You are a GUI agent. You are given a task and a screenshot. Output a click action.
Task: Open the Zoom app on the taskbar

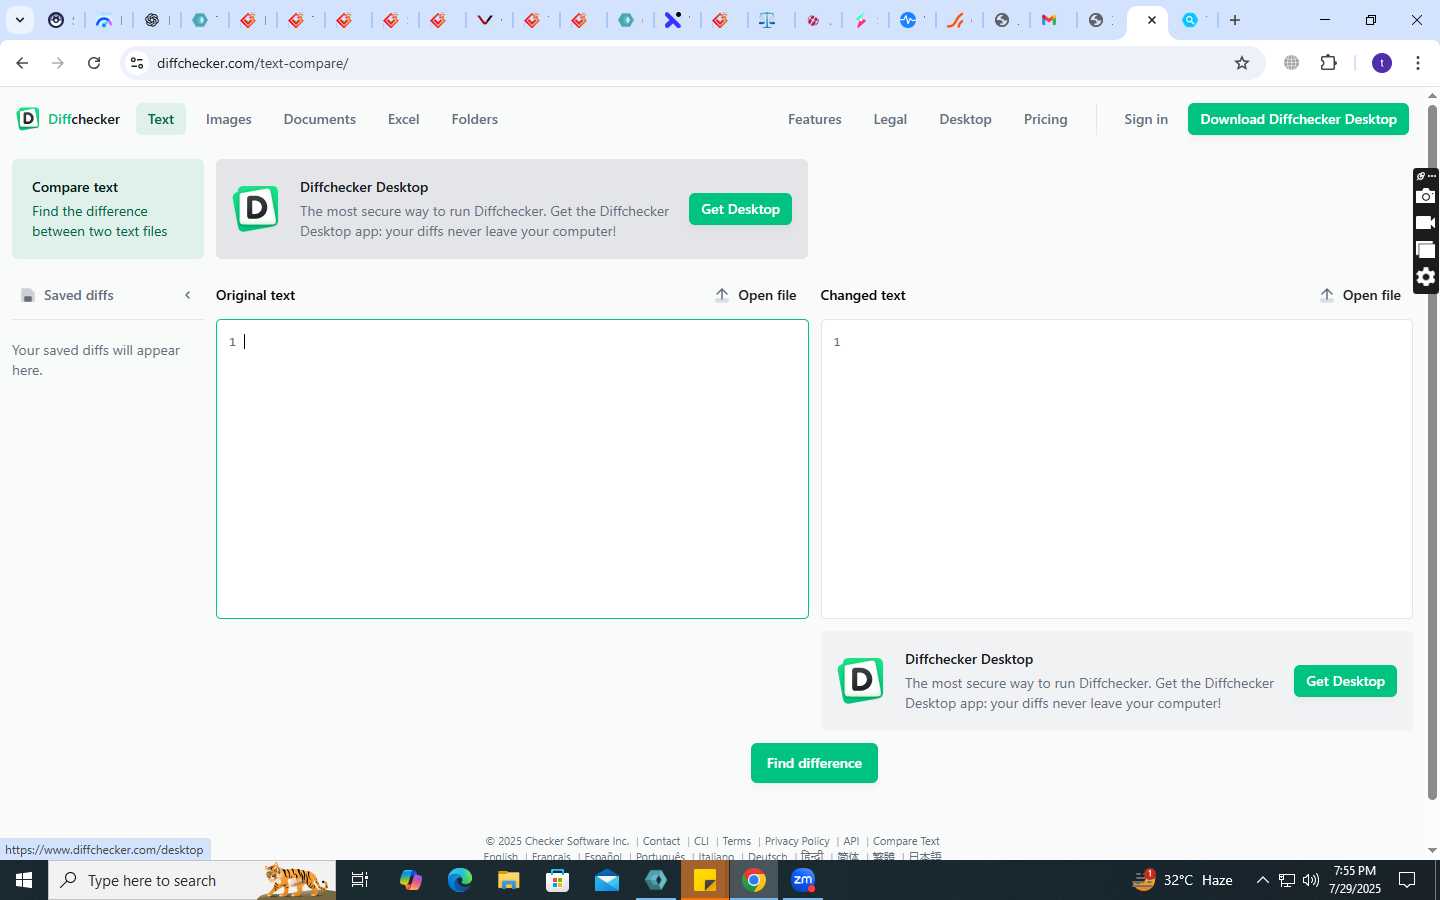click(x=803, y=880)
